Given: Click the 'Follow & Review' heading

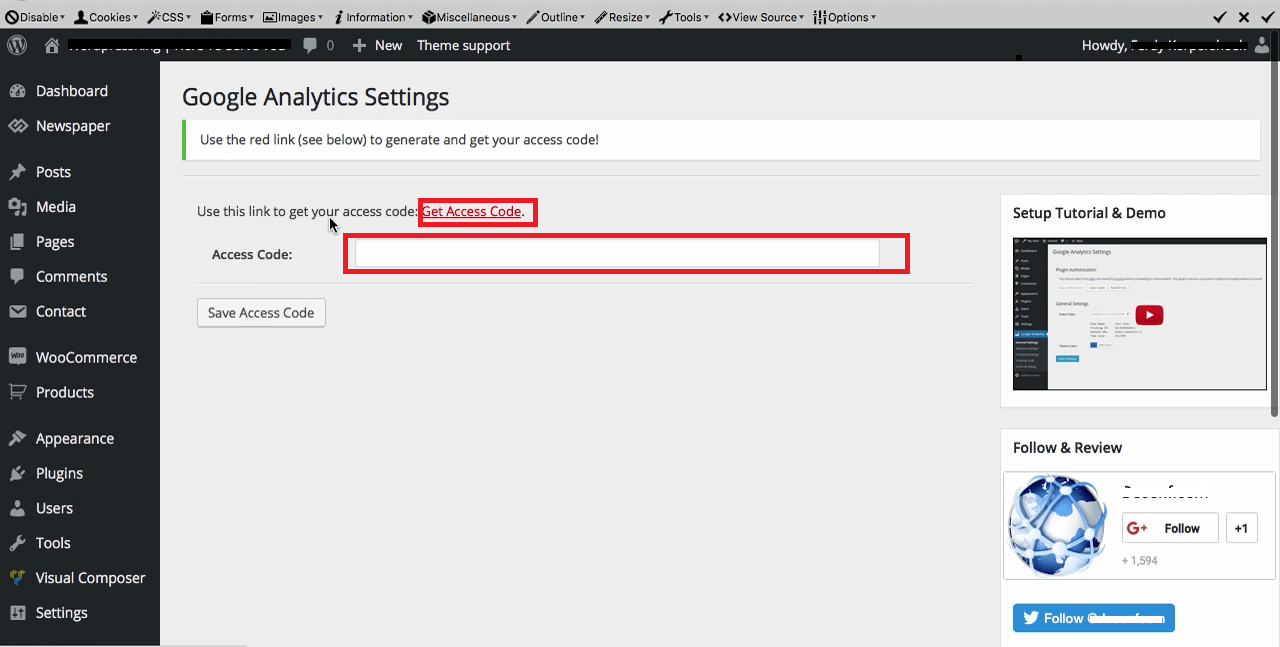Looking at the screenshot, I should coord(1067,448).
